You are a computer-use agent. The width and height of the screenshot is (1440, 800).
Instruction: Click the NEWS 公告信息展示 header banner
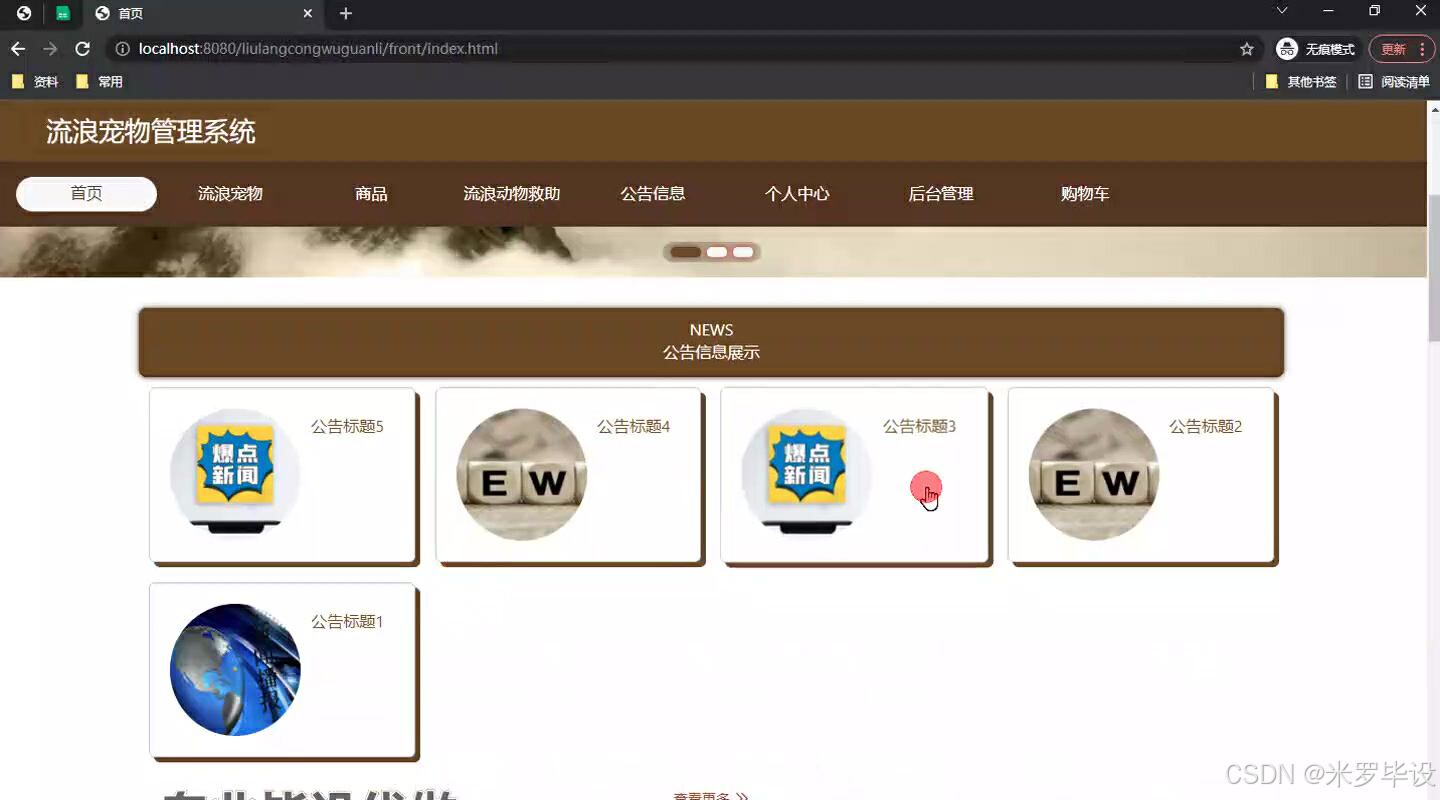(711, 342)
